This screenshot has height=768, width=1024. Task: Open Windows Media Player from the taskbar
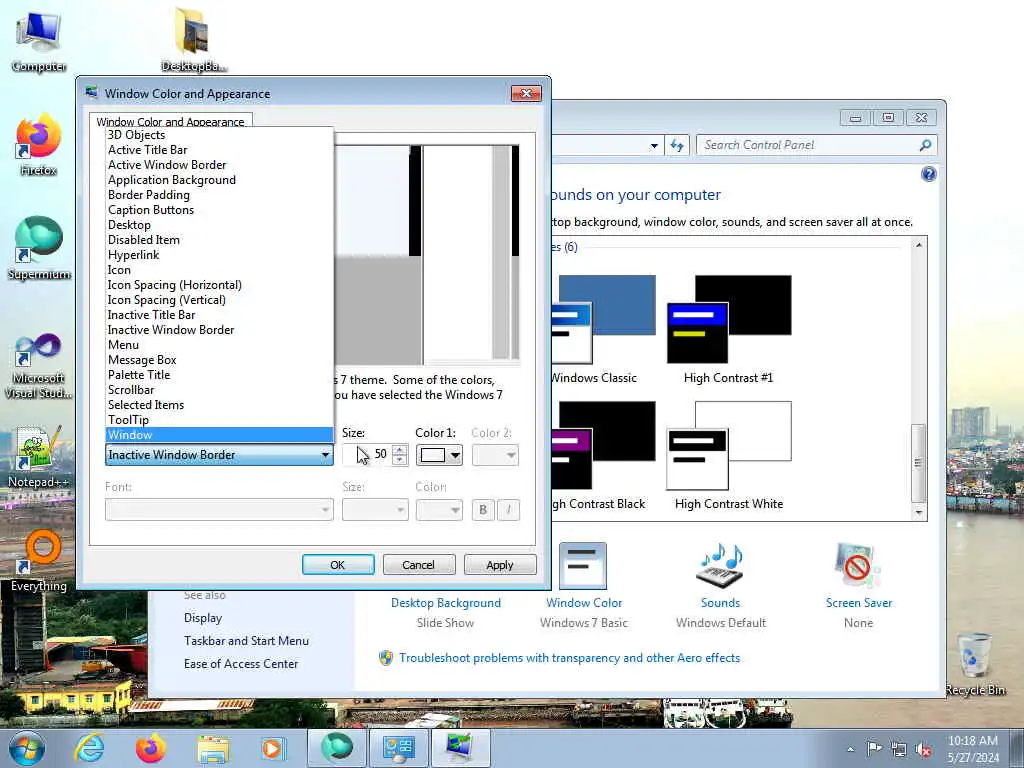273,748
